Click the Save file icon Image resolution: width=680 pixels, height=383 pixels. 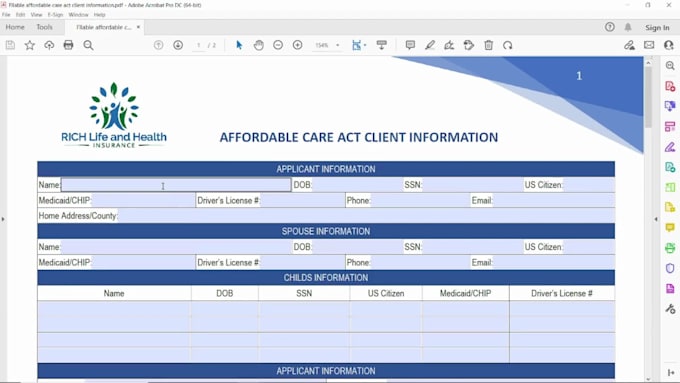tap(10, 45)
